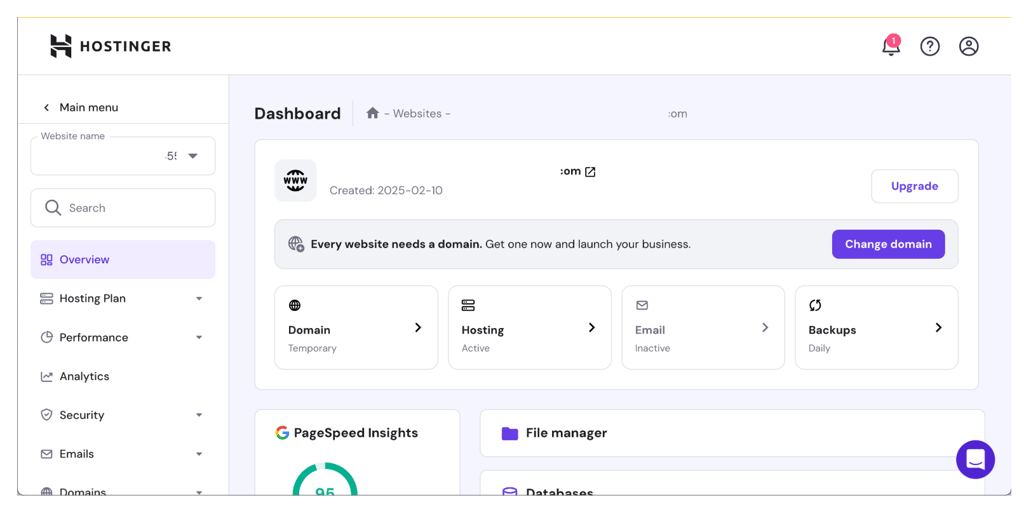Image resolution: width=1024 pixels, height=512 pixels.
Task: Go back using Main menu arrow
Action: [46, 108]
